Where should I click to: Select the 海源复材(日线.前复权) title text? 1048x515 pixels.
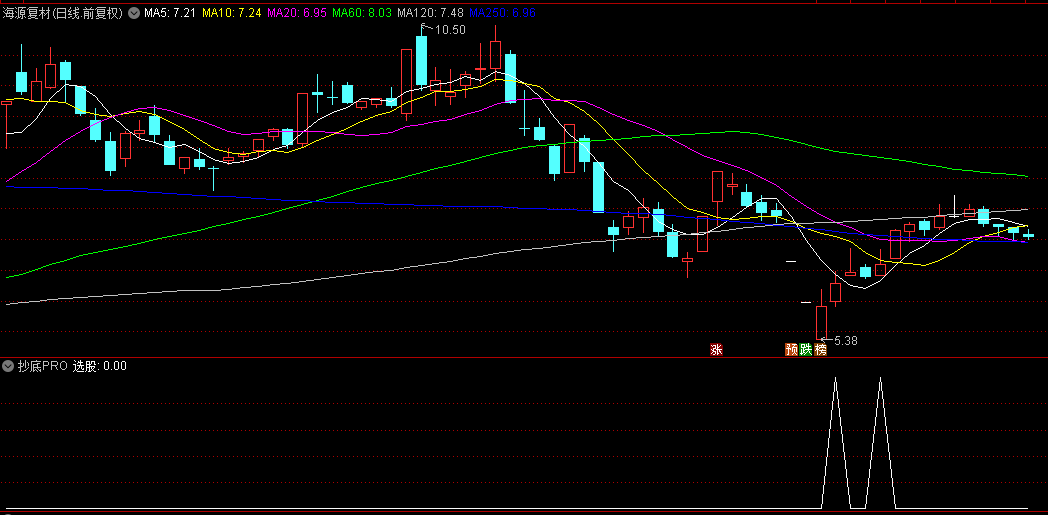coord(63,13)
